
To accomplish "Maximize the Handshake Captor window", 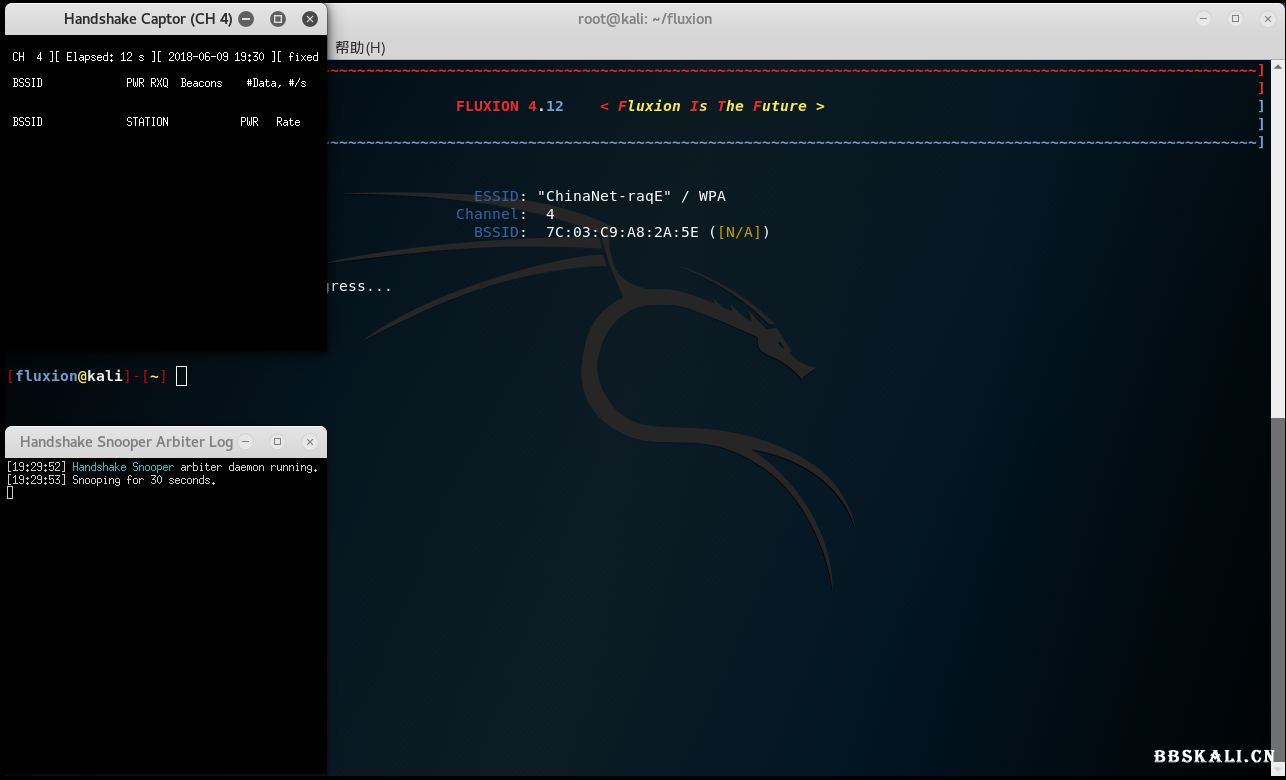I will (x=278, y=19).
